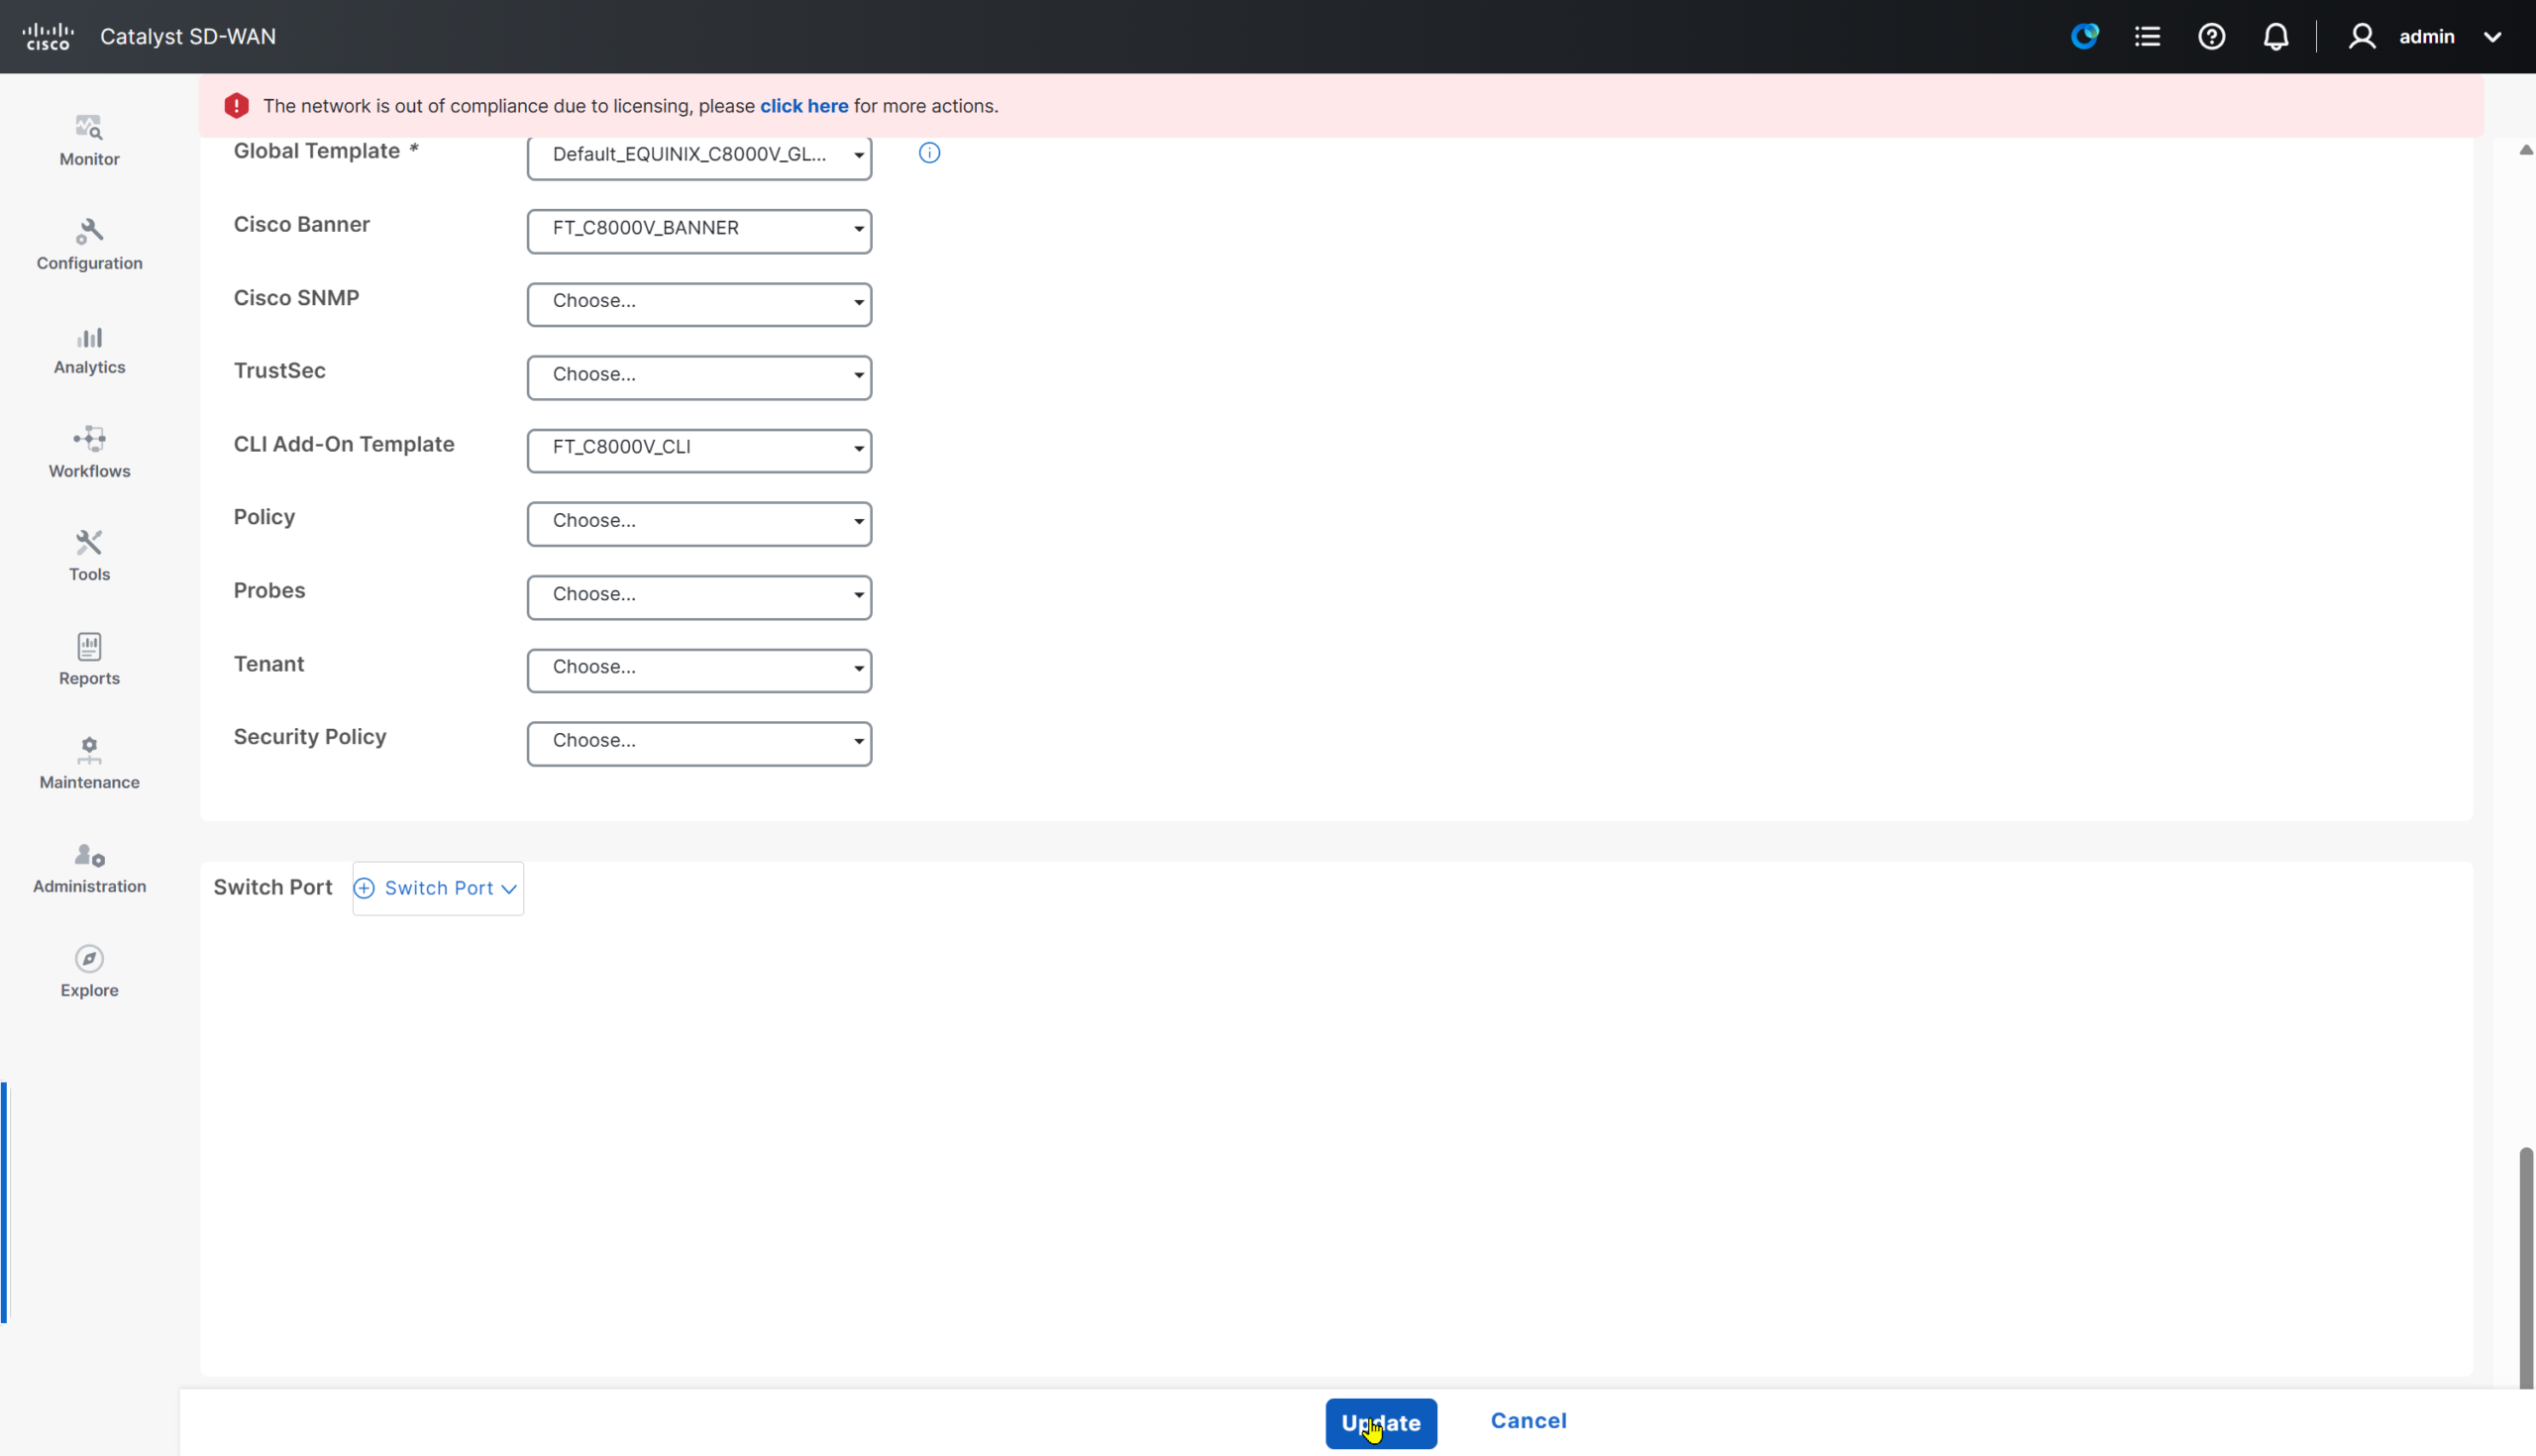The height and width of the screenshot is (1456, 2536).
Task: Click the Cancel button
Action: point(1528,1421)
